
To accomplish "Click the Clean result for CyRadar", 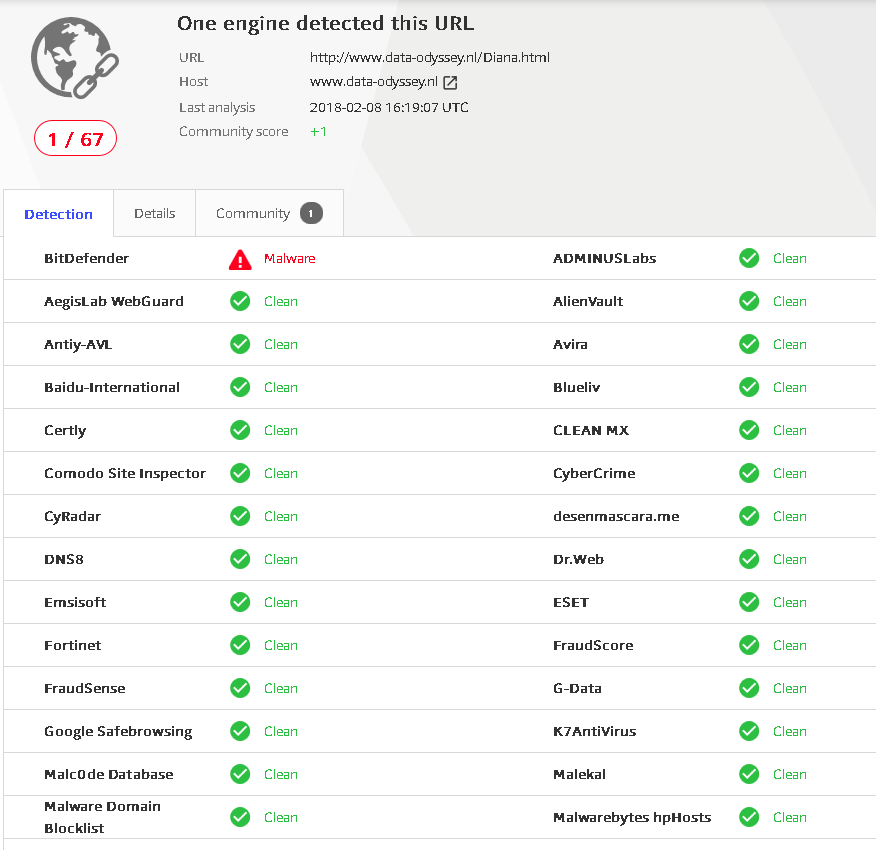I will [x=280, y=516].
